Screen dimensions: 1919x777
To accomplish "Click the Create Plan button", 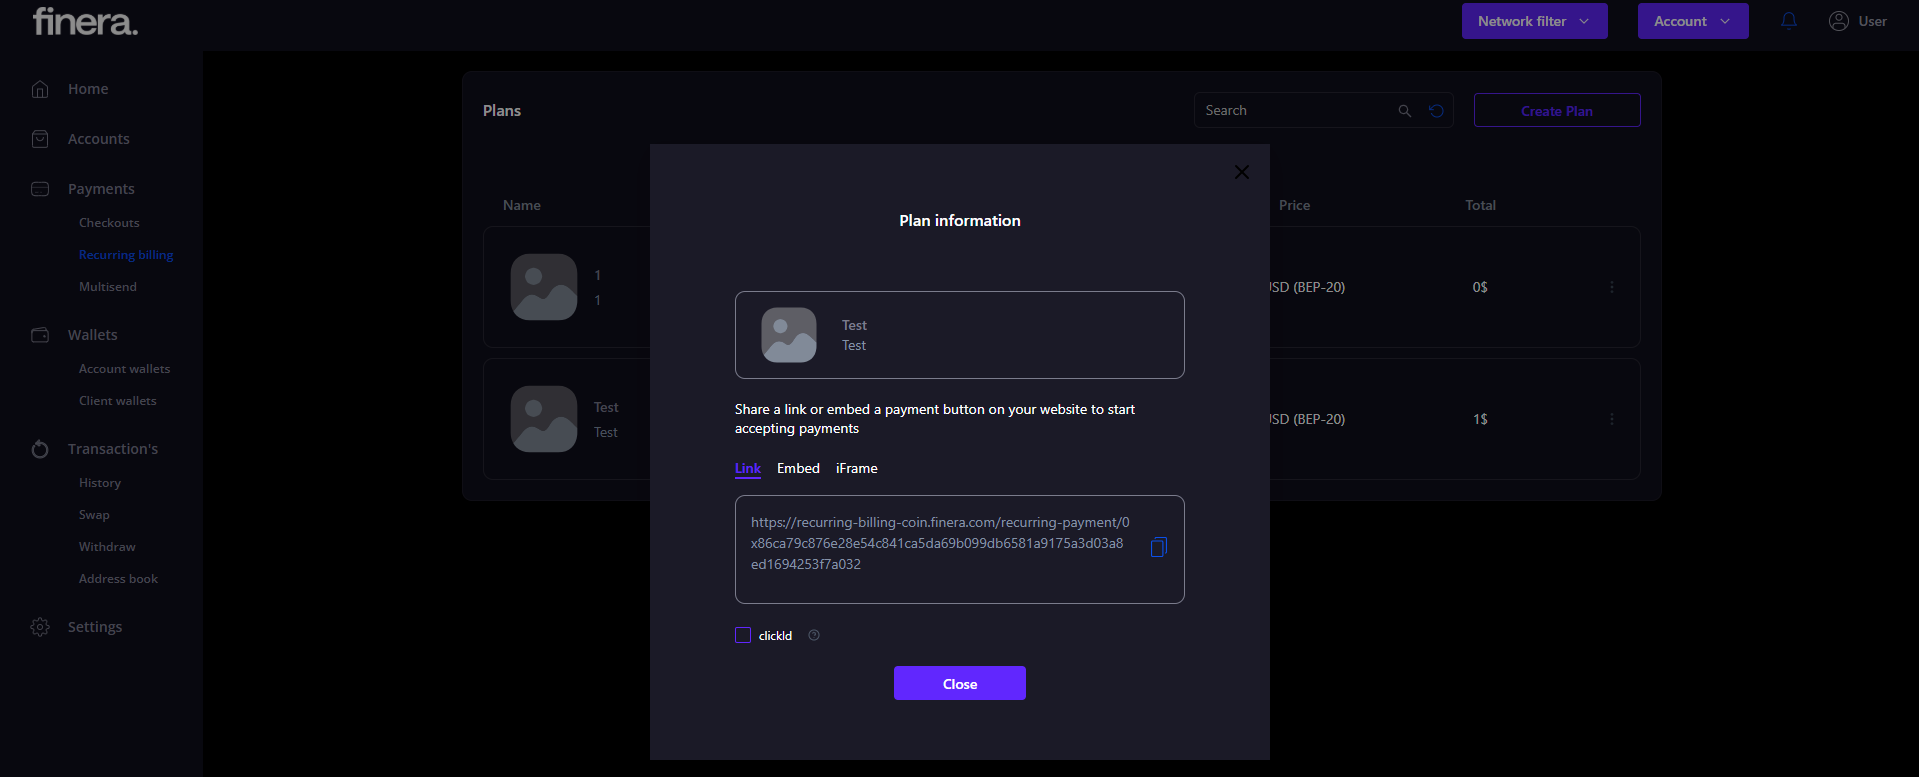I will 1556,111.
